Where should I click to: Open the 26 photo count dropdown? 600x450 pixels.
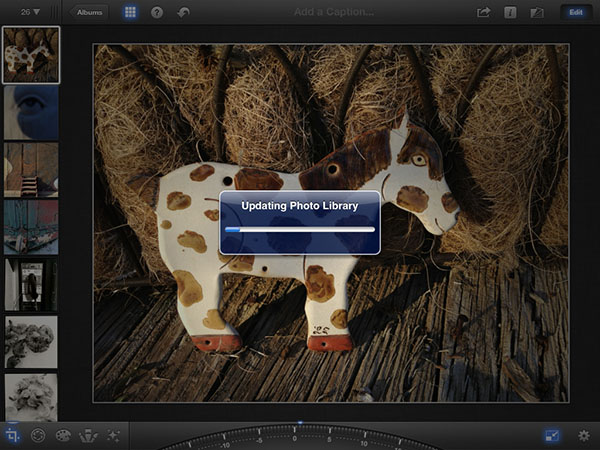tap(30, 12)
